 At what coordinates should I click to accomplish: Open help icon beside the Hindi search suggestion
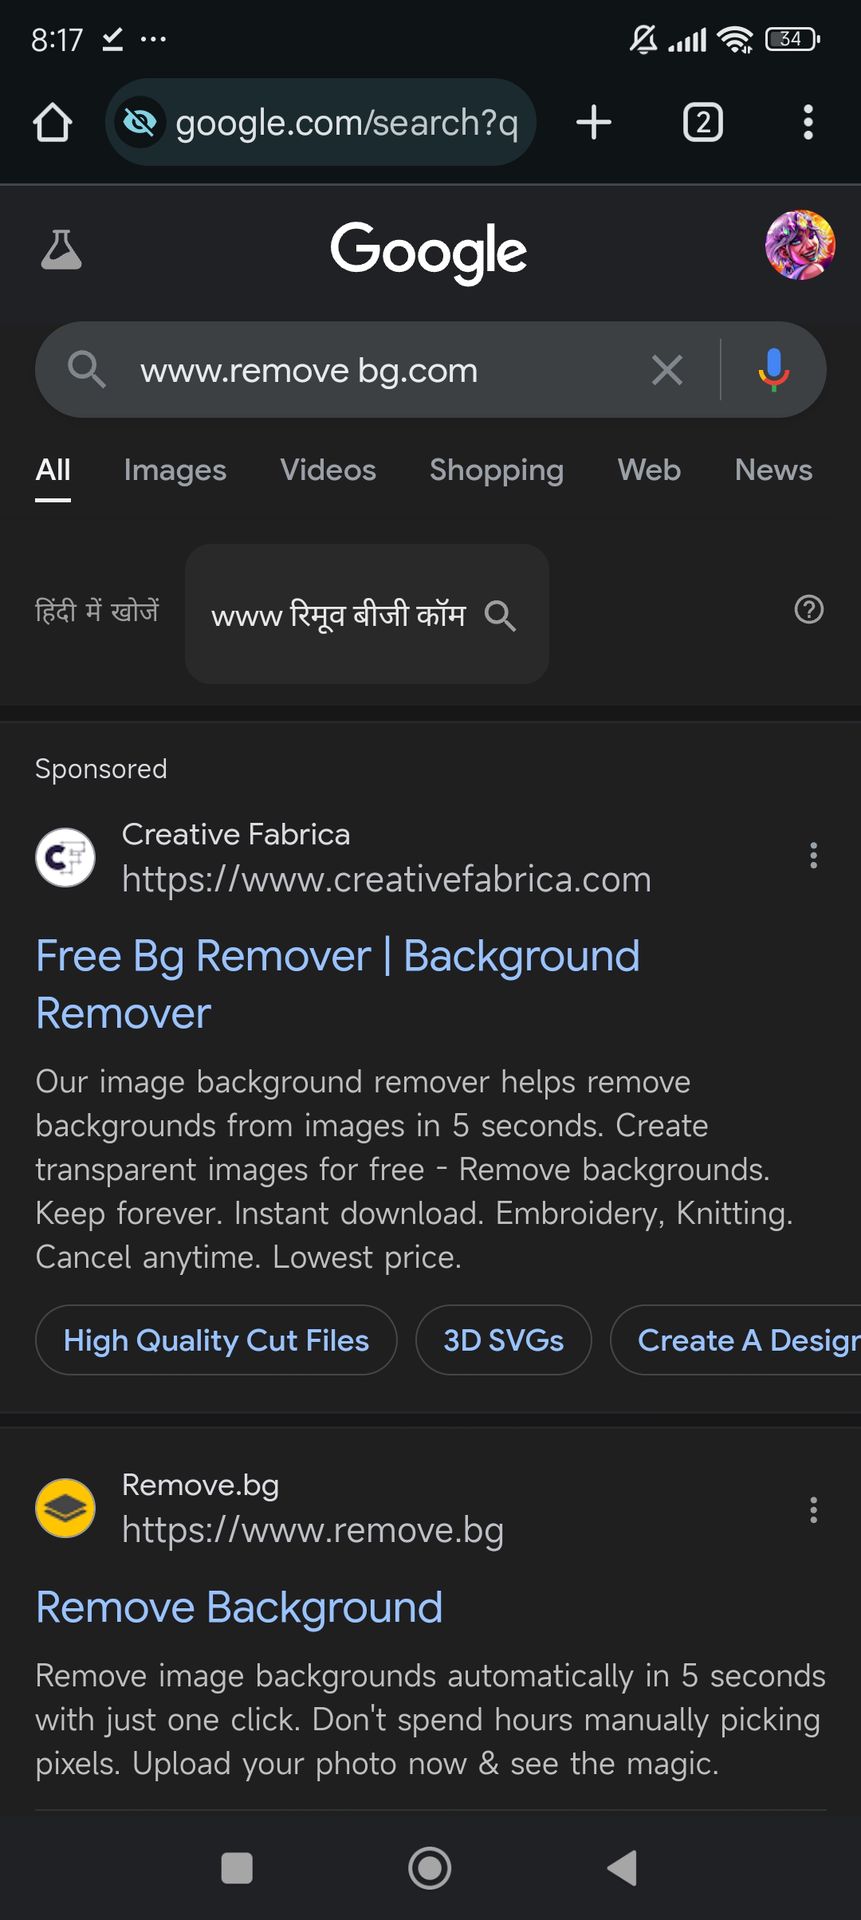(809, 609)
